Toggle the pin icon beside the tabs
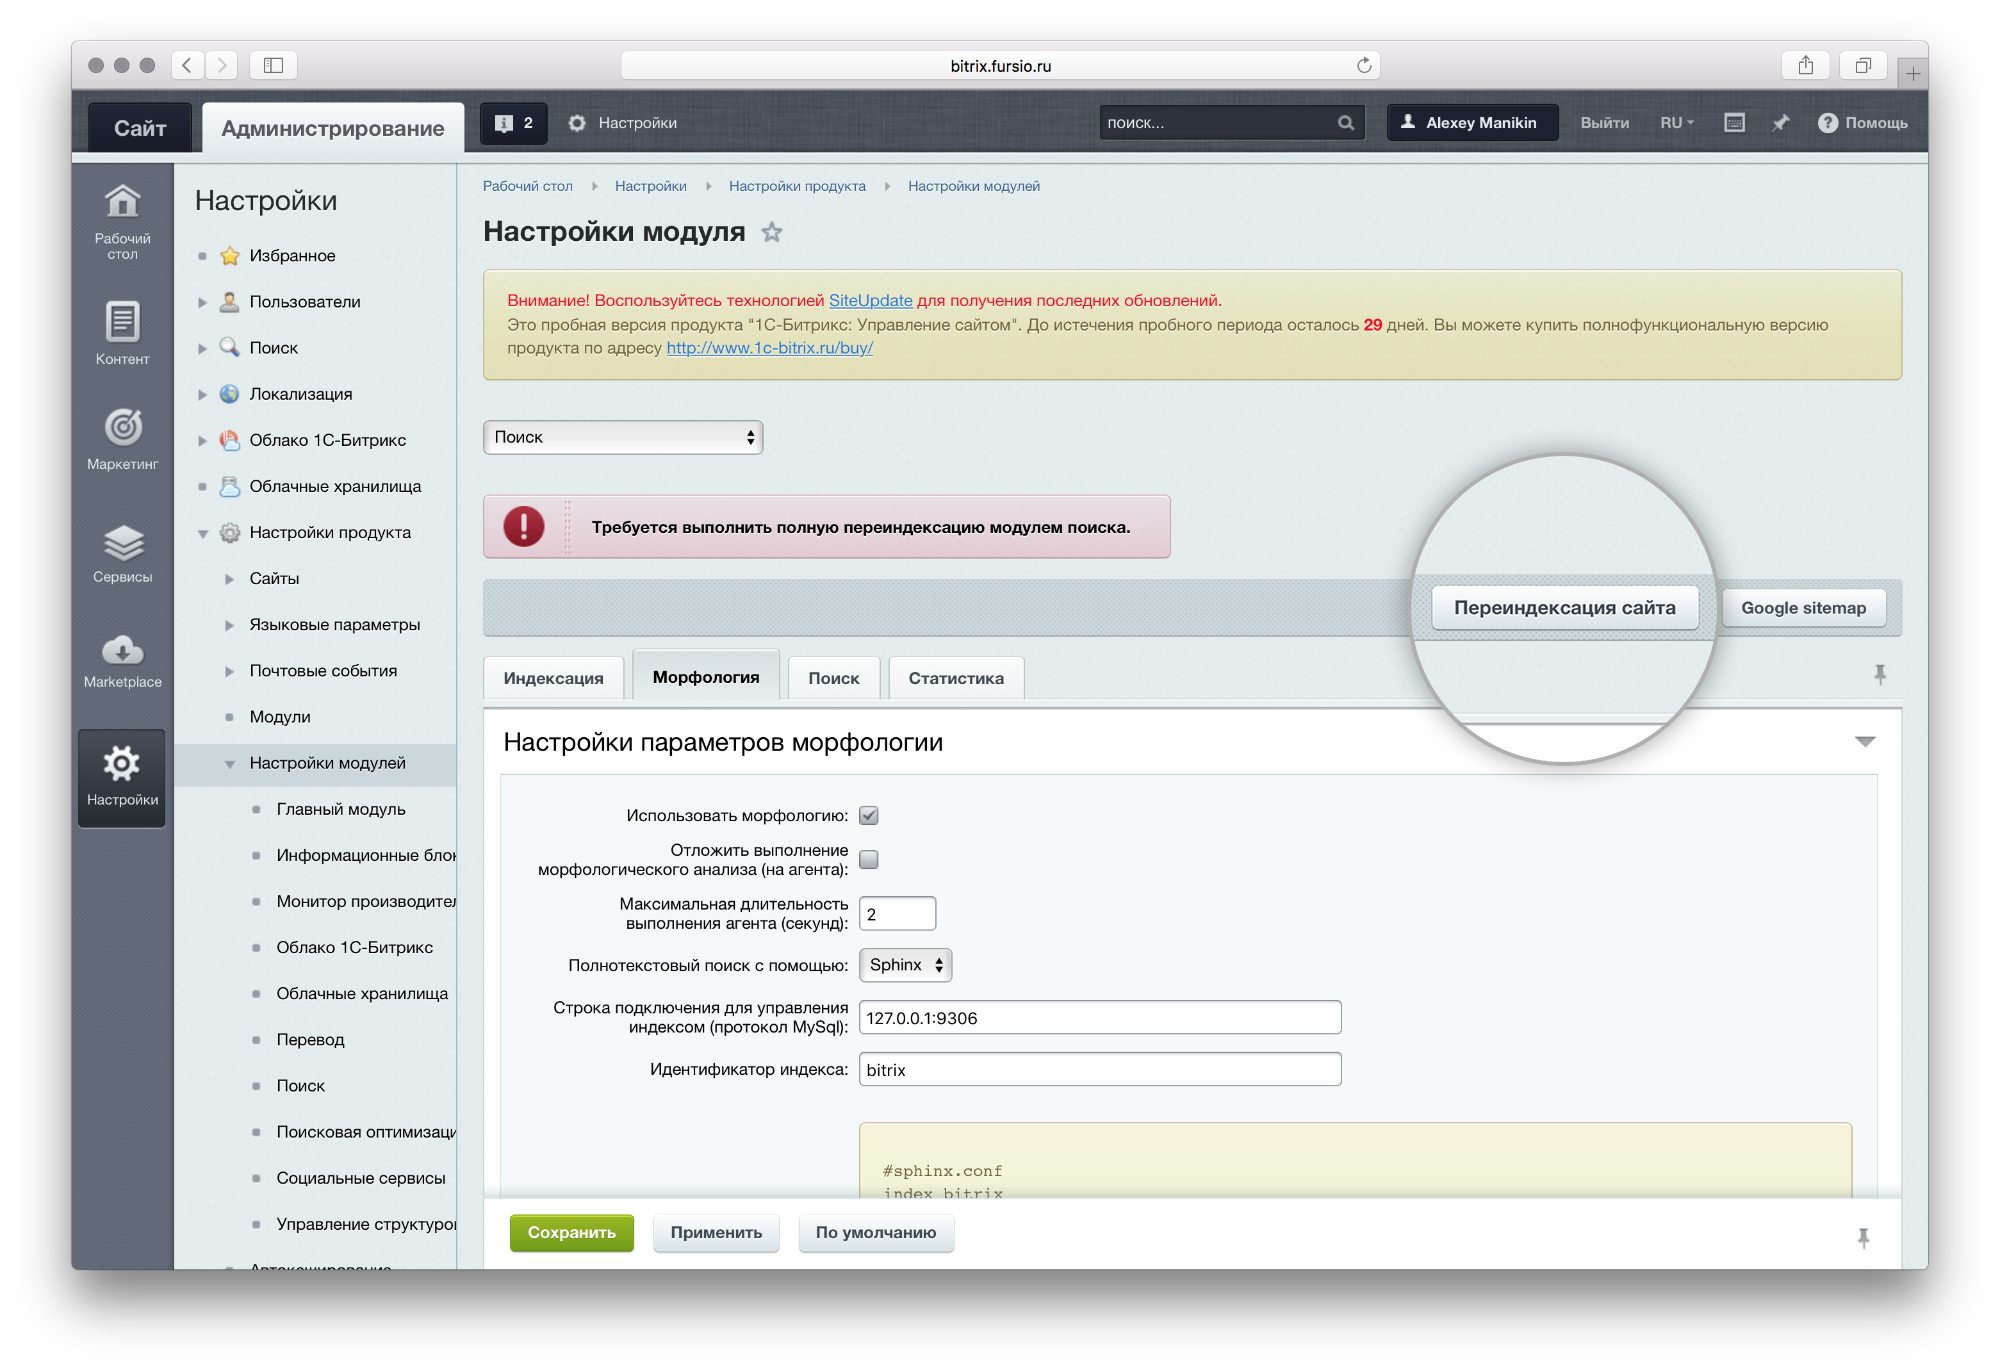Image resolution: width=2000 pixels, height=1372 pixels. point(1879,675)
